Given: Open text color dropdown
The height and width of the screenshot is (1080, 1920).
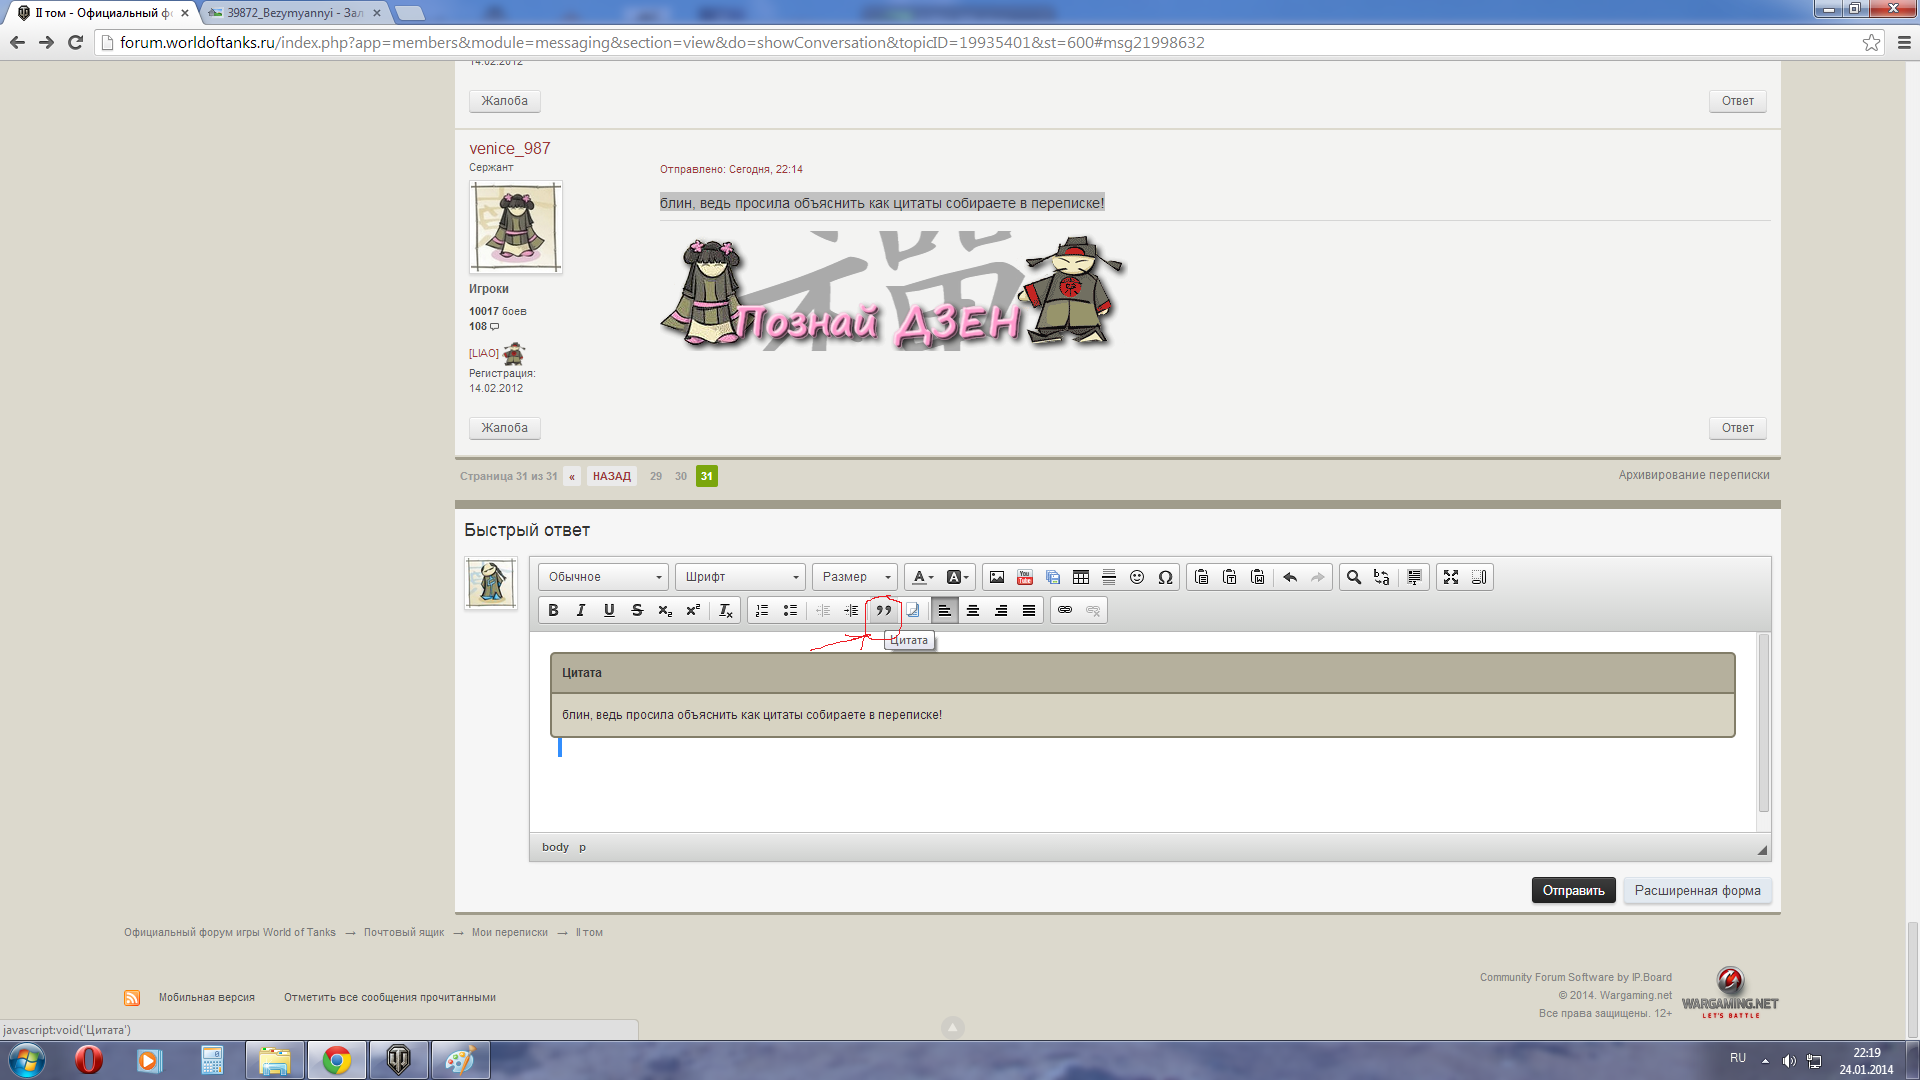Looking at the screenshot, I should tap(923, 577).
